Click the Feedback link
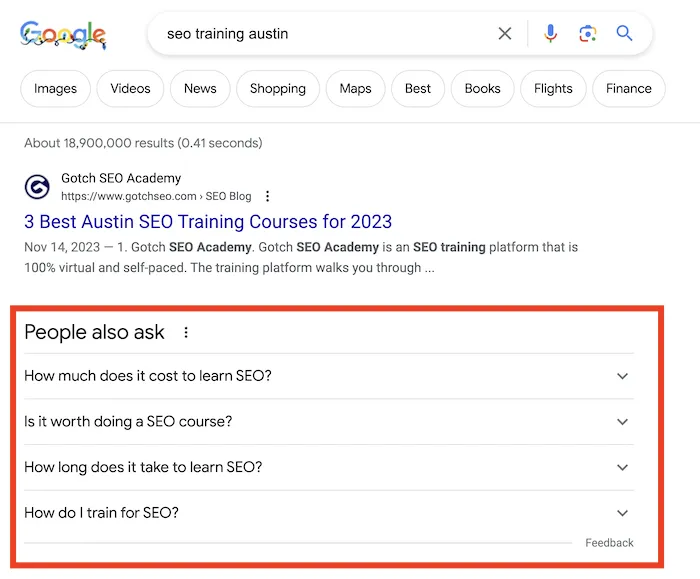700x579 pixels. point(609,543)
